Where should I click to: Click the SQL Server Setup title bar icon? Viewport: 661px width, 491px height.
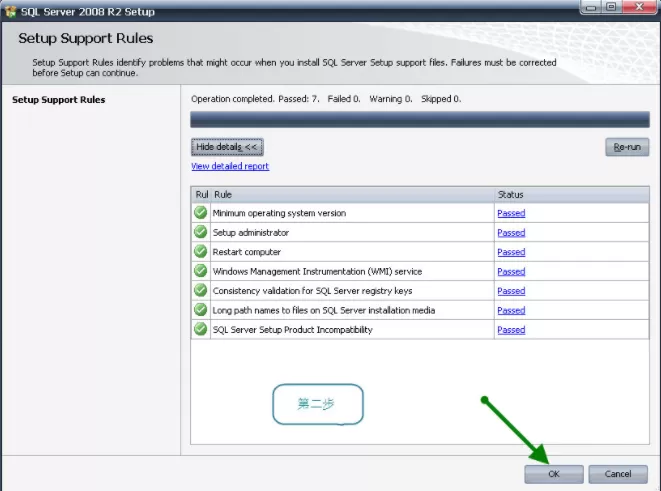(x=10, y=11)
